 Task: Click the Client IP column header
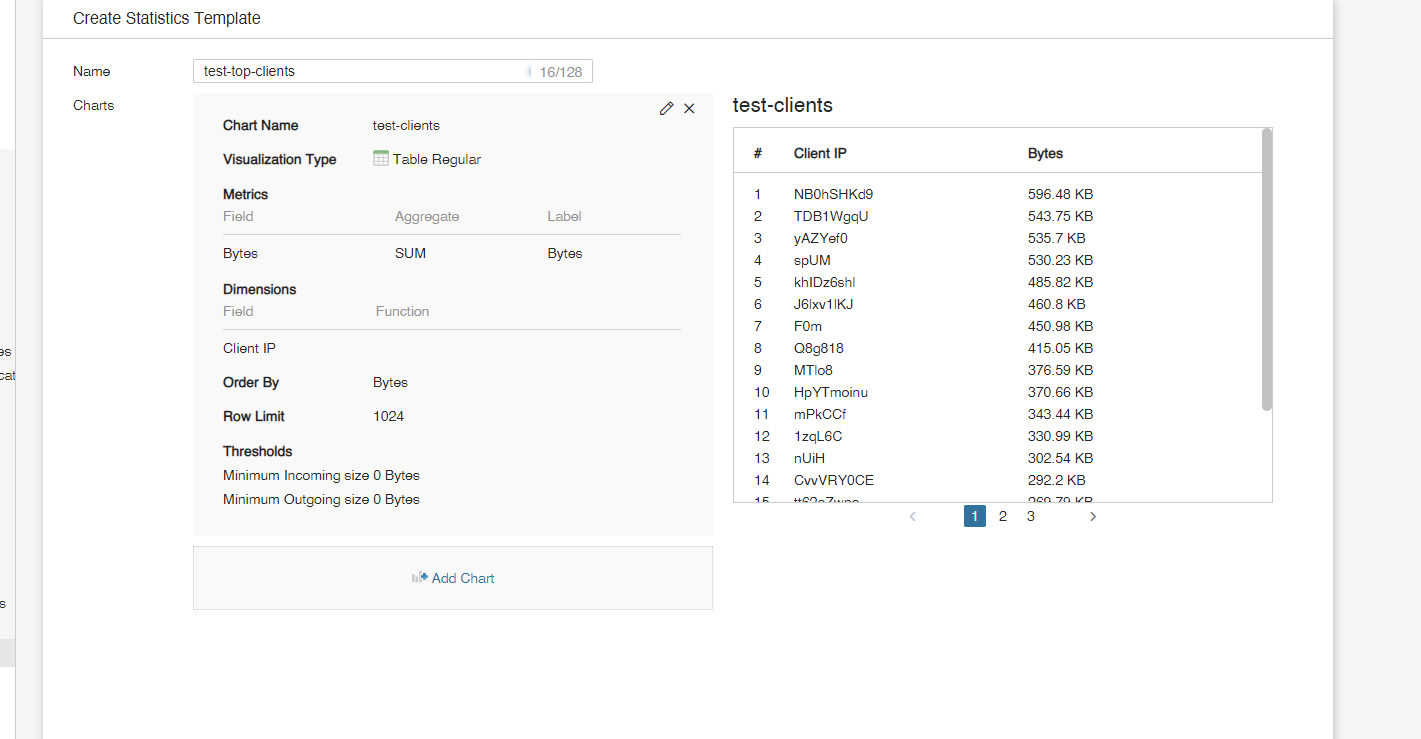[x=820, y=153]
